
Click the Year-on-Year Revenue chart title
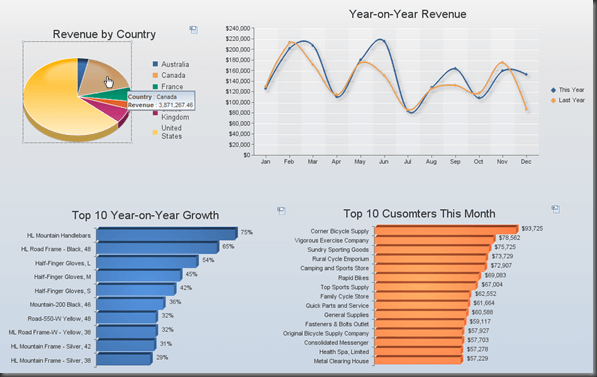pos(407,14)
